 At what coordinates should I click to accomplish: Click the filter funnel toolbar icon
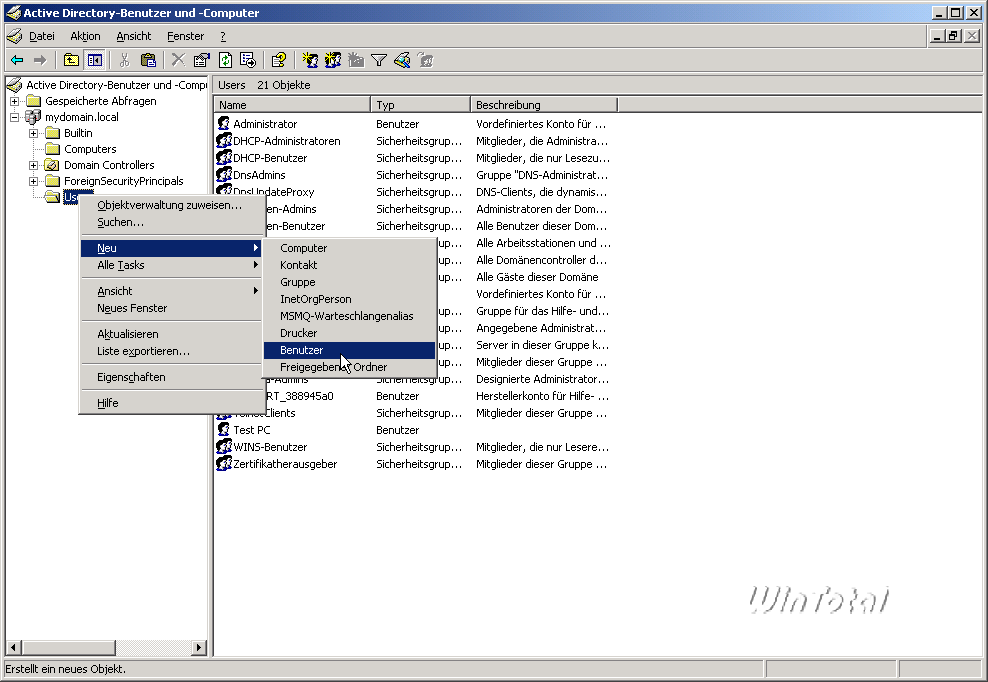(379, 60)
